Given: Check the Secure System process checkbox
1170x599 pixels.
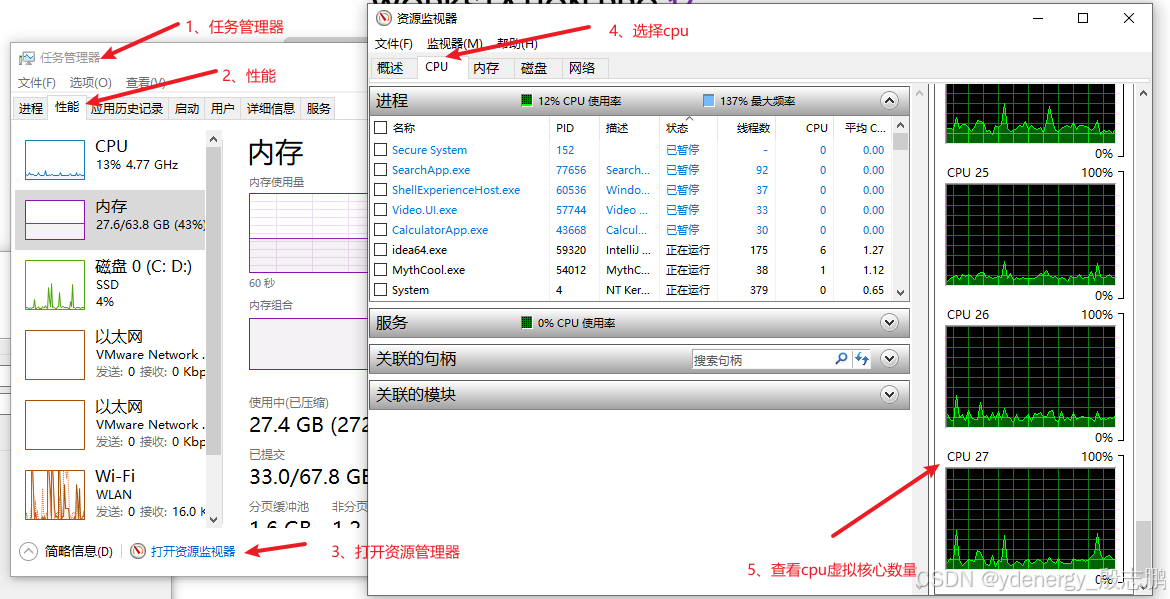Looking at the screenshot, I should (x=381, y=150).
